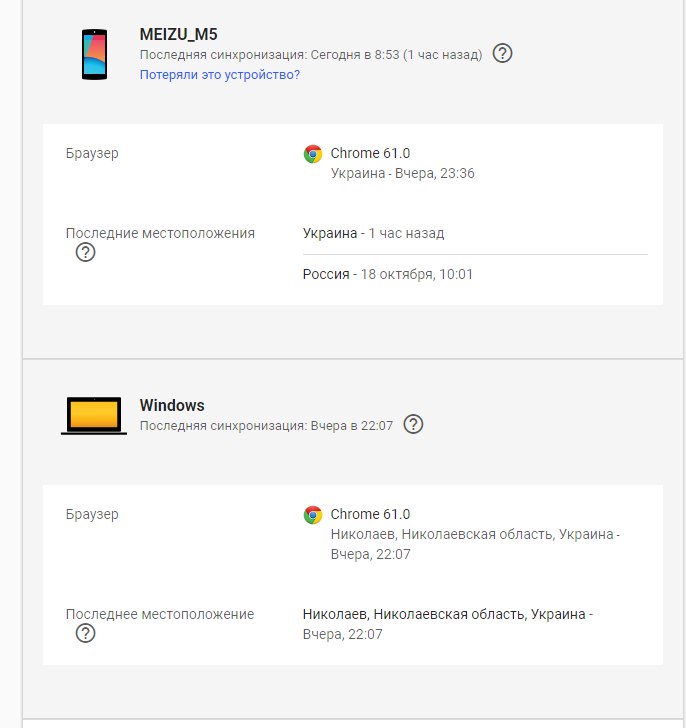
Task: Click "Chrome 61.0" text in MEIZU_M5 card
Action: click(x=370, y=153)
